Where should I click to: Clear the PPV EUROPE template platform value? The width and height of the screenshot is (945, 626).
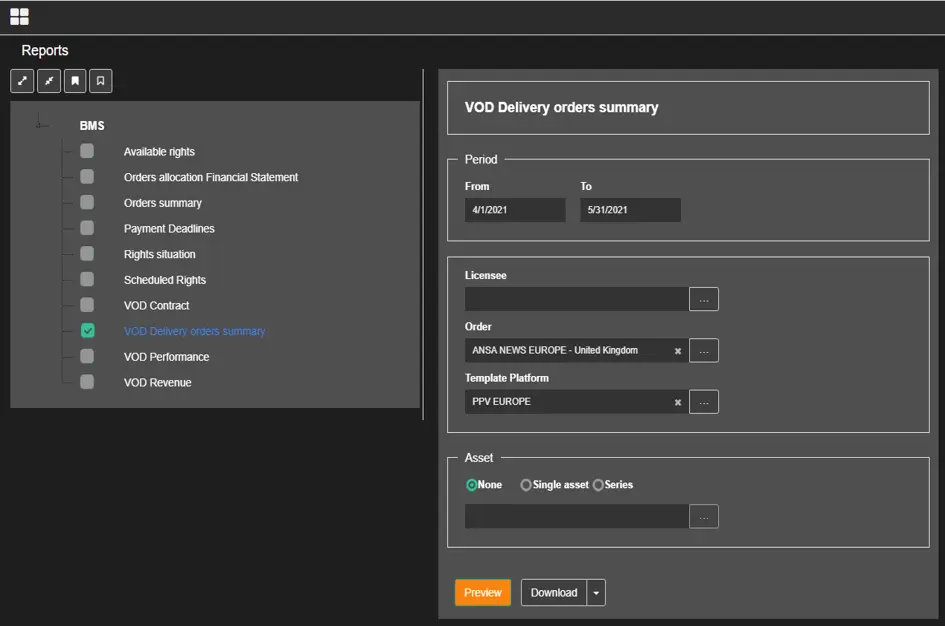pos(677,402)
